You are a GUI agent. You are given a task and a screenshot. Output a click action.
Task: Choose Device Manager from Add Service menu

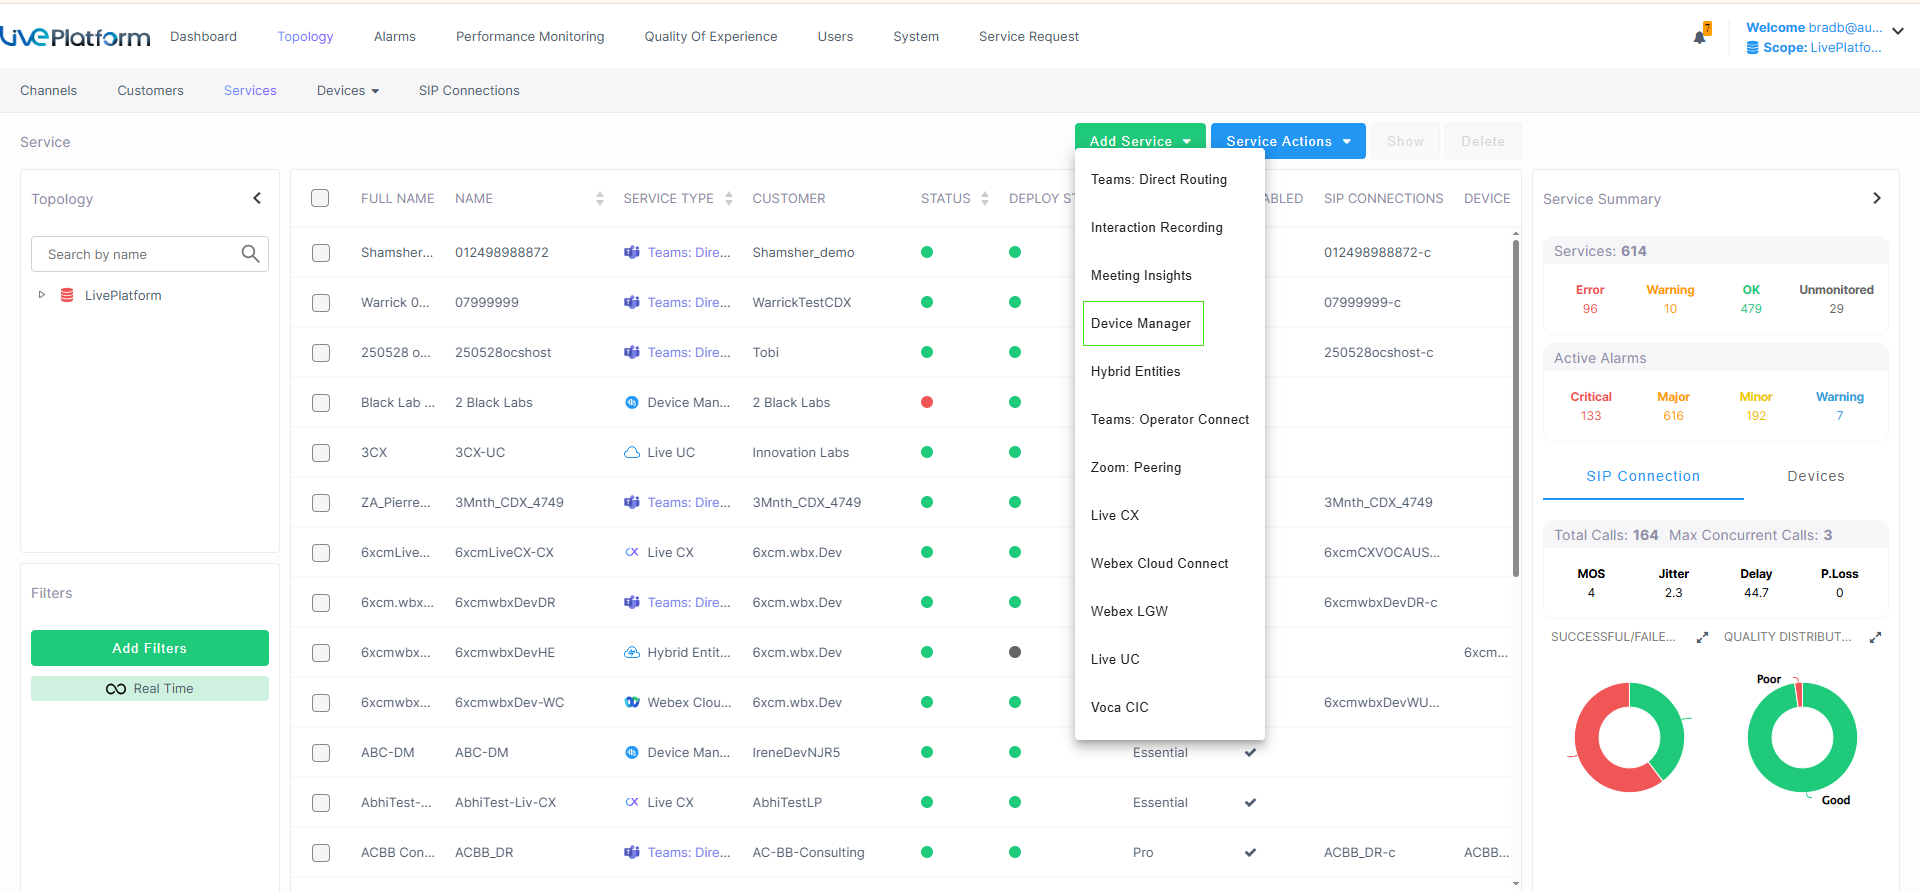pos(1142,323)
